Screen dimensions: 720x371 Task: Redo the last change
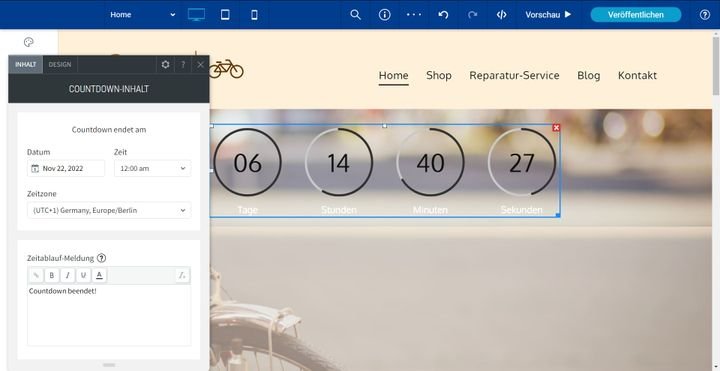(472, 15)
